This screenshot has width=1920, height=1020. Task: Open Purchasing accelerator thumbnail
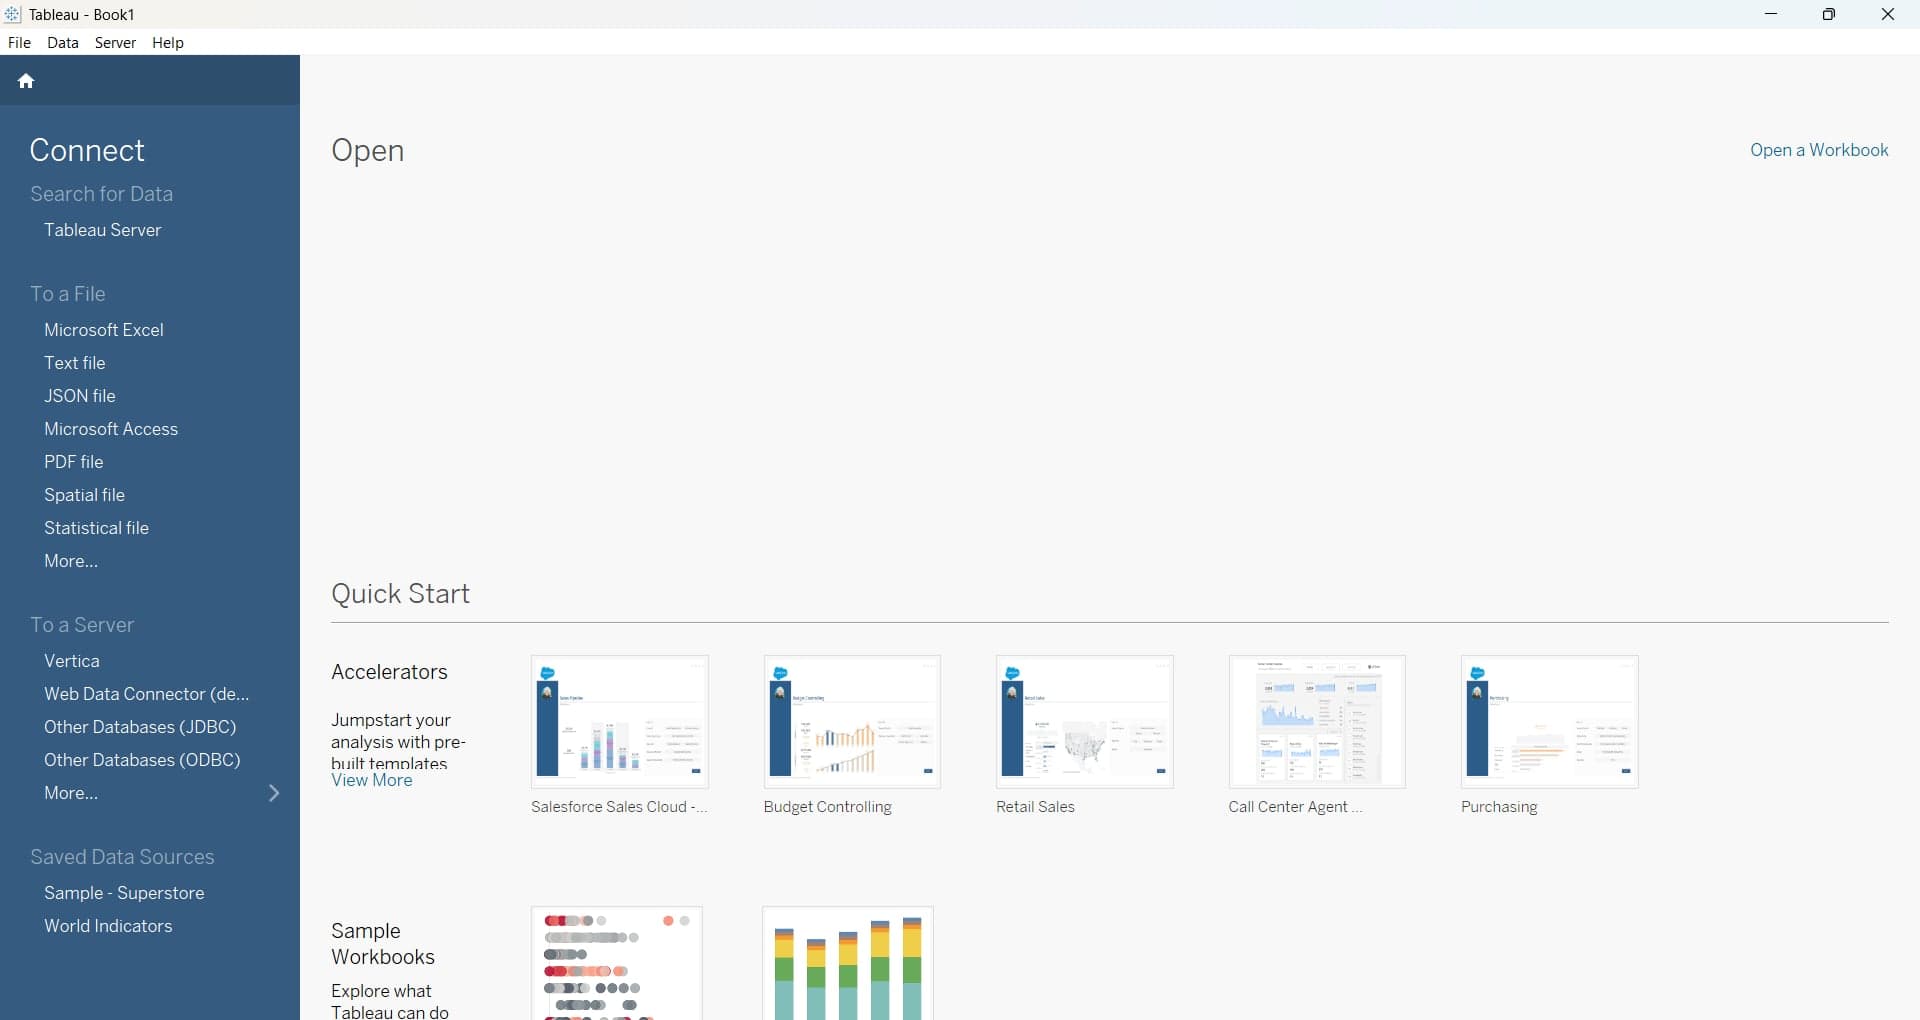(x=1550, y=722)
